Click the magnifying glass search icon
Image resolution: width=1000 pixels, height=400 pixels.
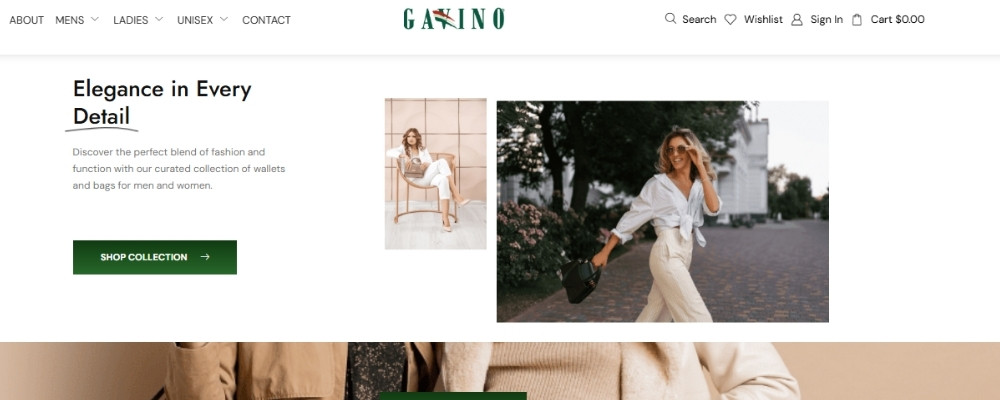[670, 19]
